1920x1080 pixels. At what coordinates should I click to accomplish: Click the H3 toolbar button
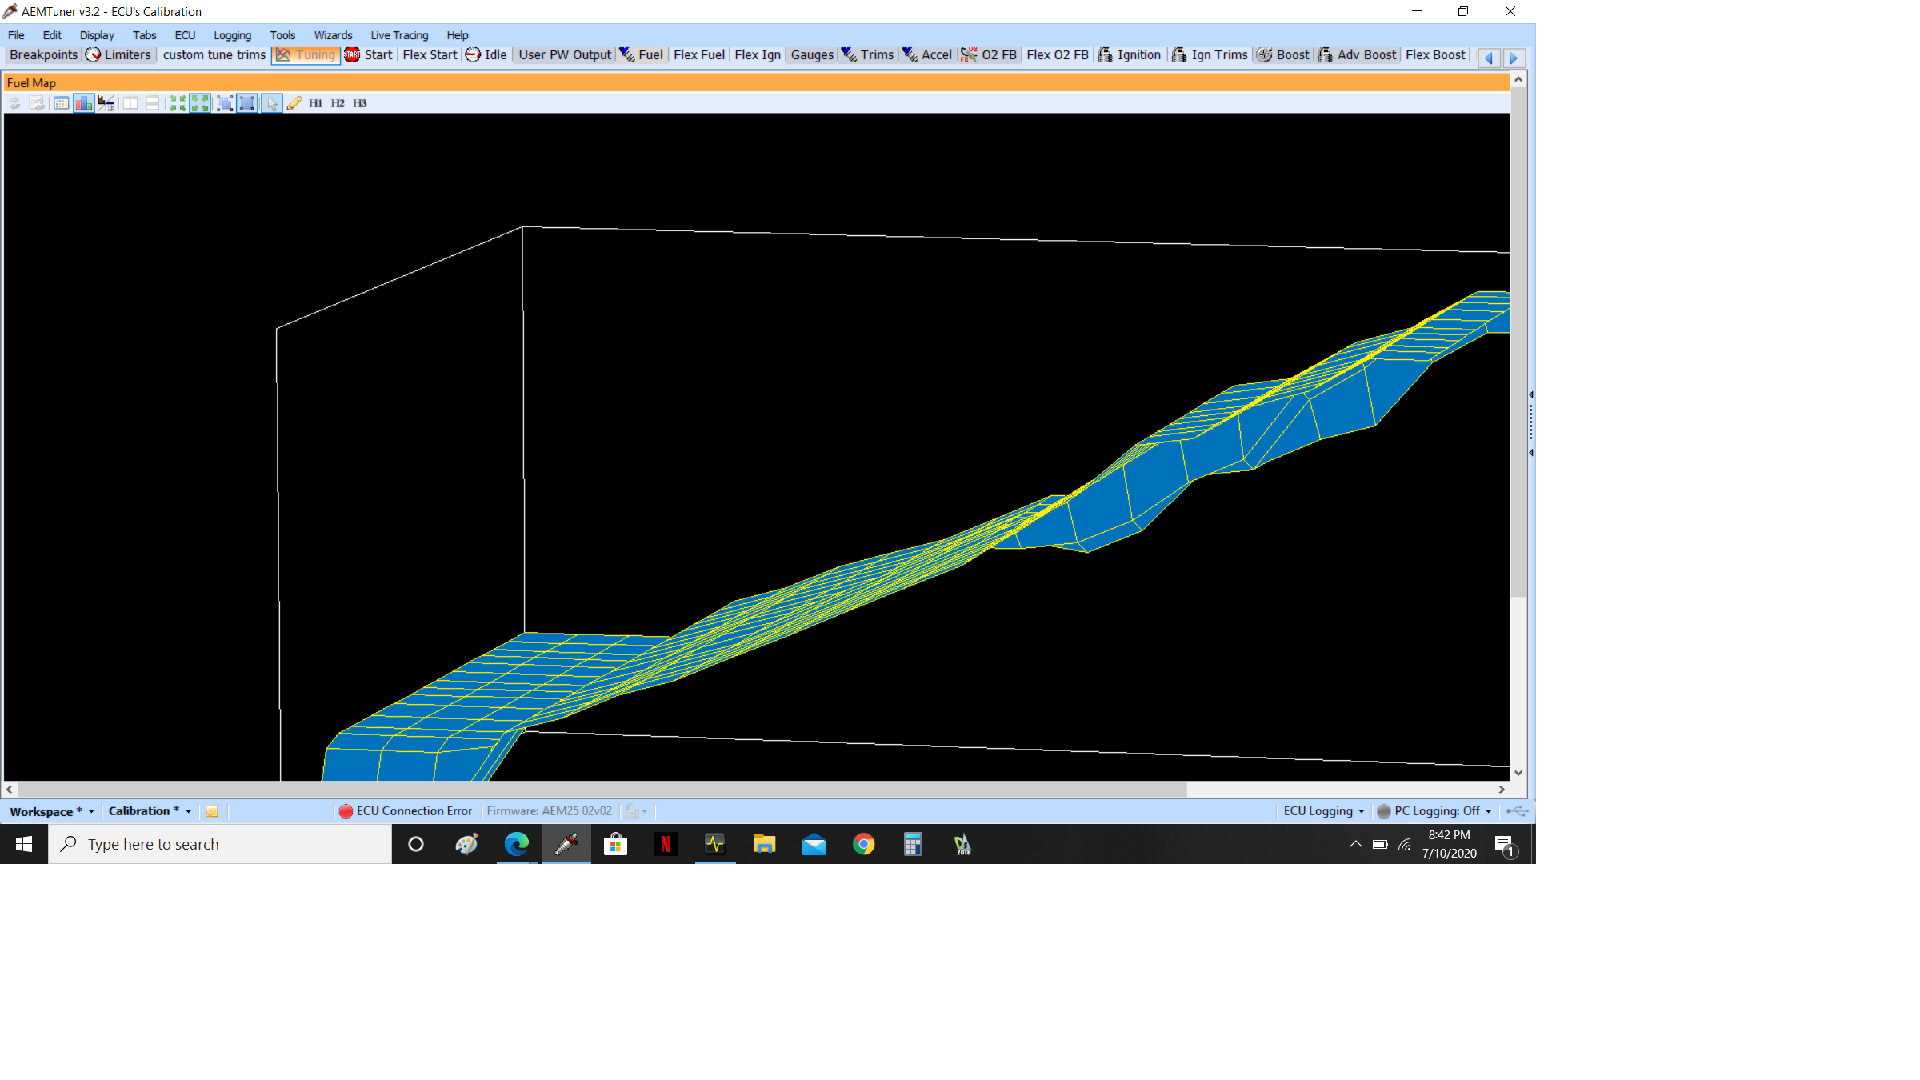tap(360, 103)
